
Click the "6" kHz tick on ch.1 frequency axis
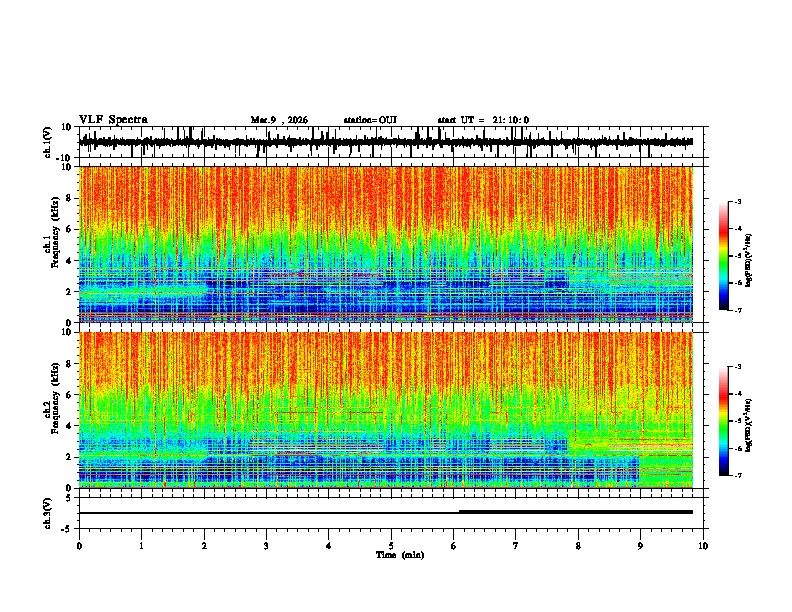(x=69, y=229)
